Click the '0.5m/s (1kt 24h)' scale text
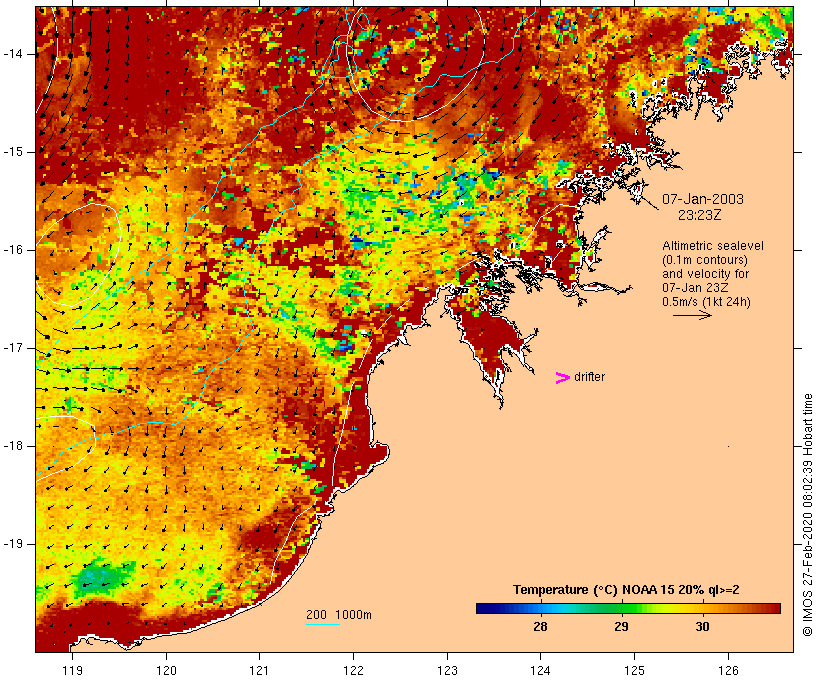Image resolution: width=820 pixels, height=680 pixels. pyautogui.click(x=707, y=302)
